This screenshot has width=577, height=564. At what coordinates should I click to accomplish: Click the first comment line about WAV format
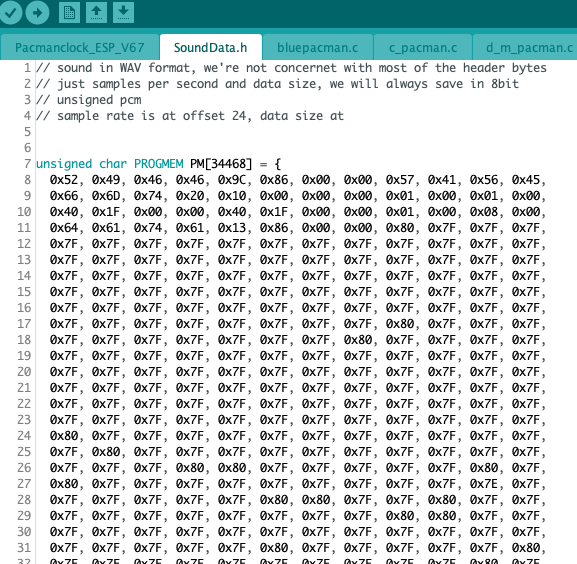[x=291, y=68]
